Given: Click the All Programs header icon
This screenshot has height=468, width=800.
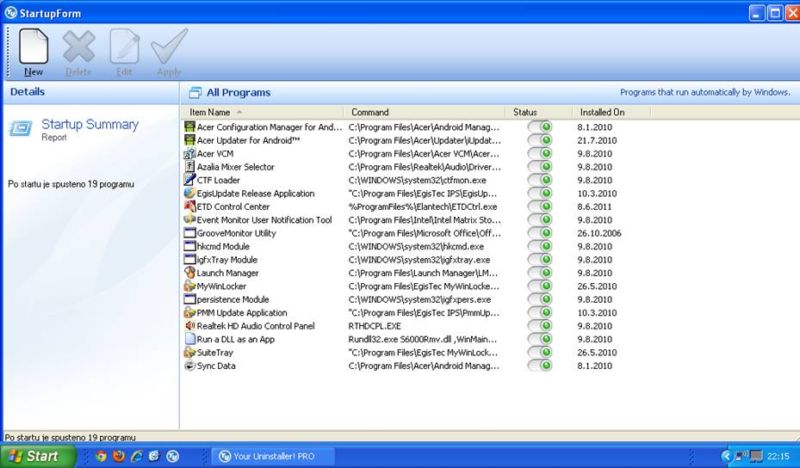Looking at the screenshot, I should [x=194, y=92].
